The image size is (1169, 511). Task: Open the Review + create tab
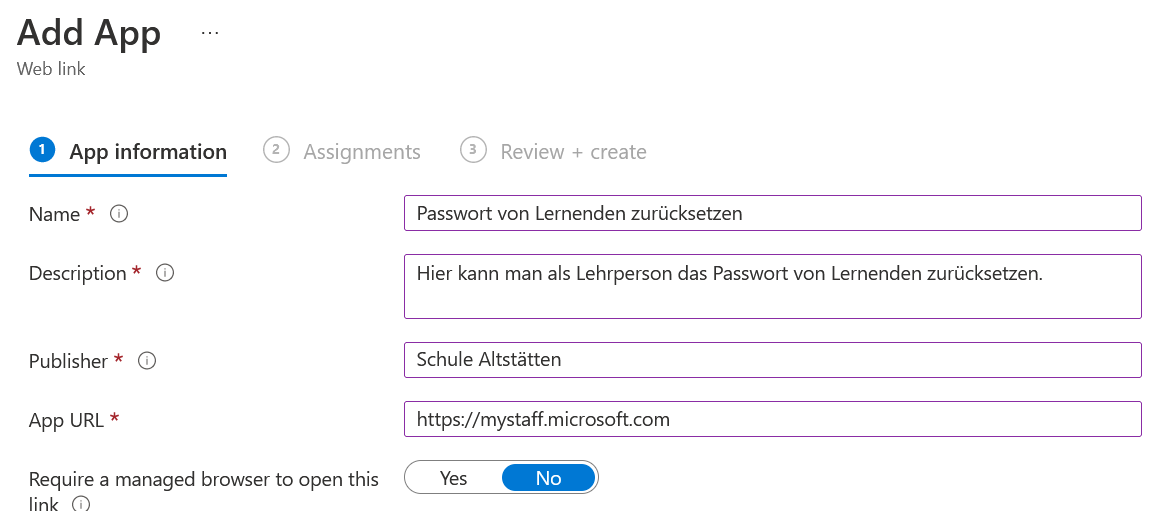point(573,152)
